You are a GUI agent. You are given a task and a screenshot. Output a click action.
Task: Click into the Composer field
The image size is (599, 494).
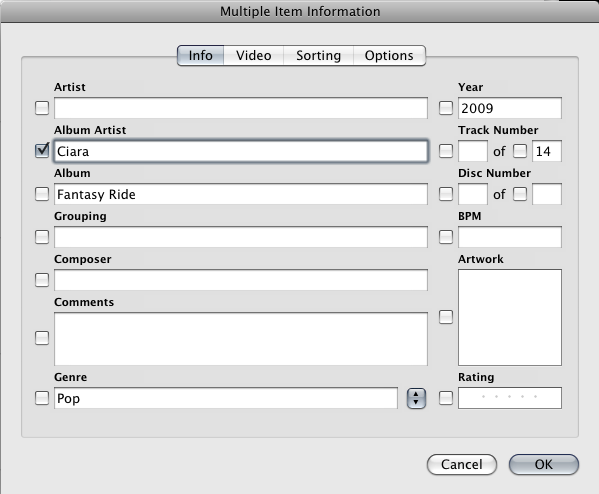pyautogui.click(x=241, y=280)
